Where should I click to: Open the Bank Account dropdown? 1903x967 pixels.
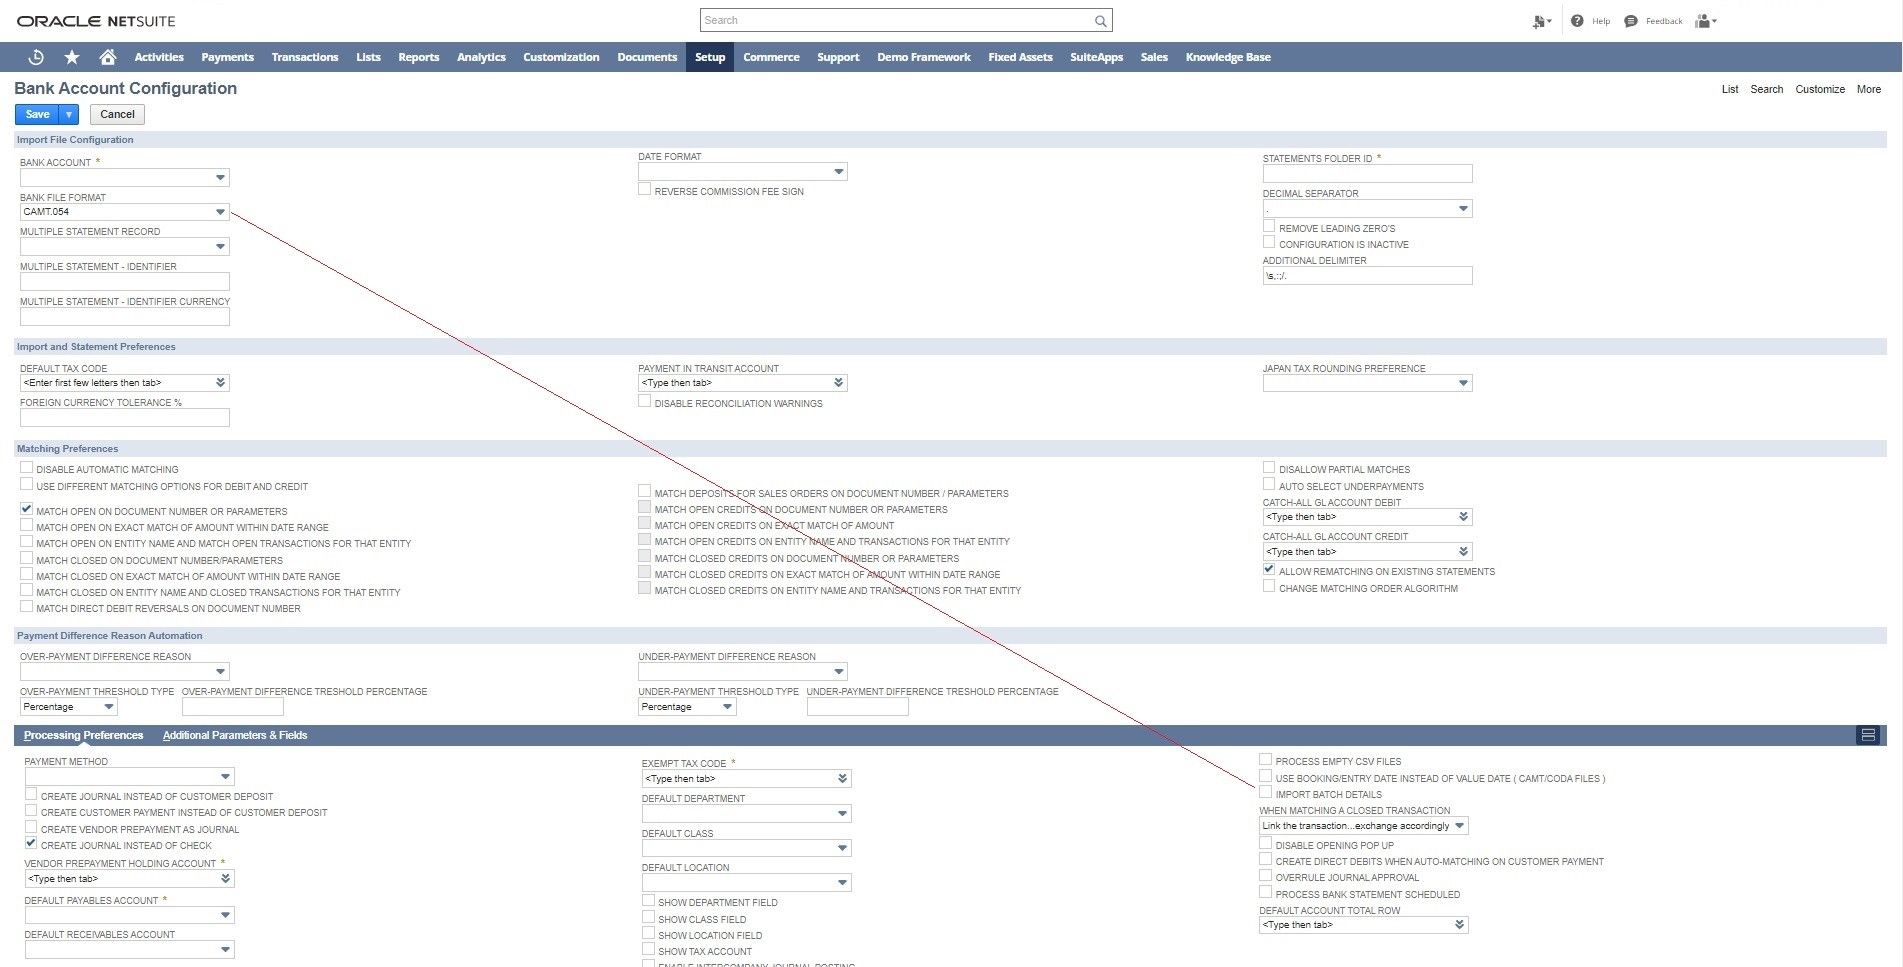pyautogui.click(x=220, y=178)
